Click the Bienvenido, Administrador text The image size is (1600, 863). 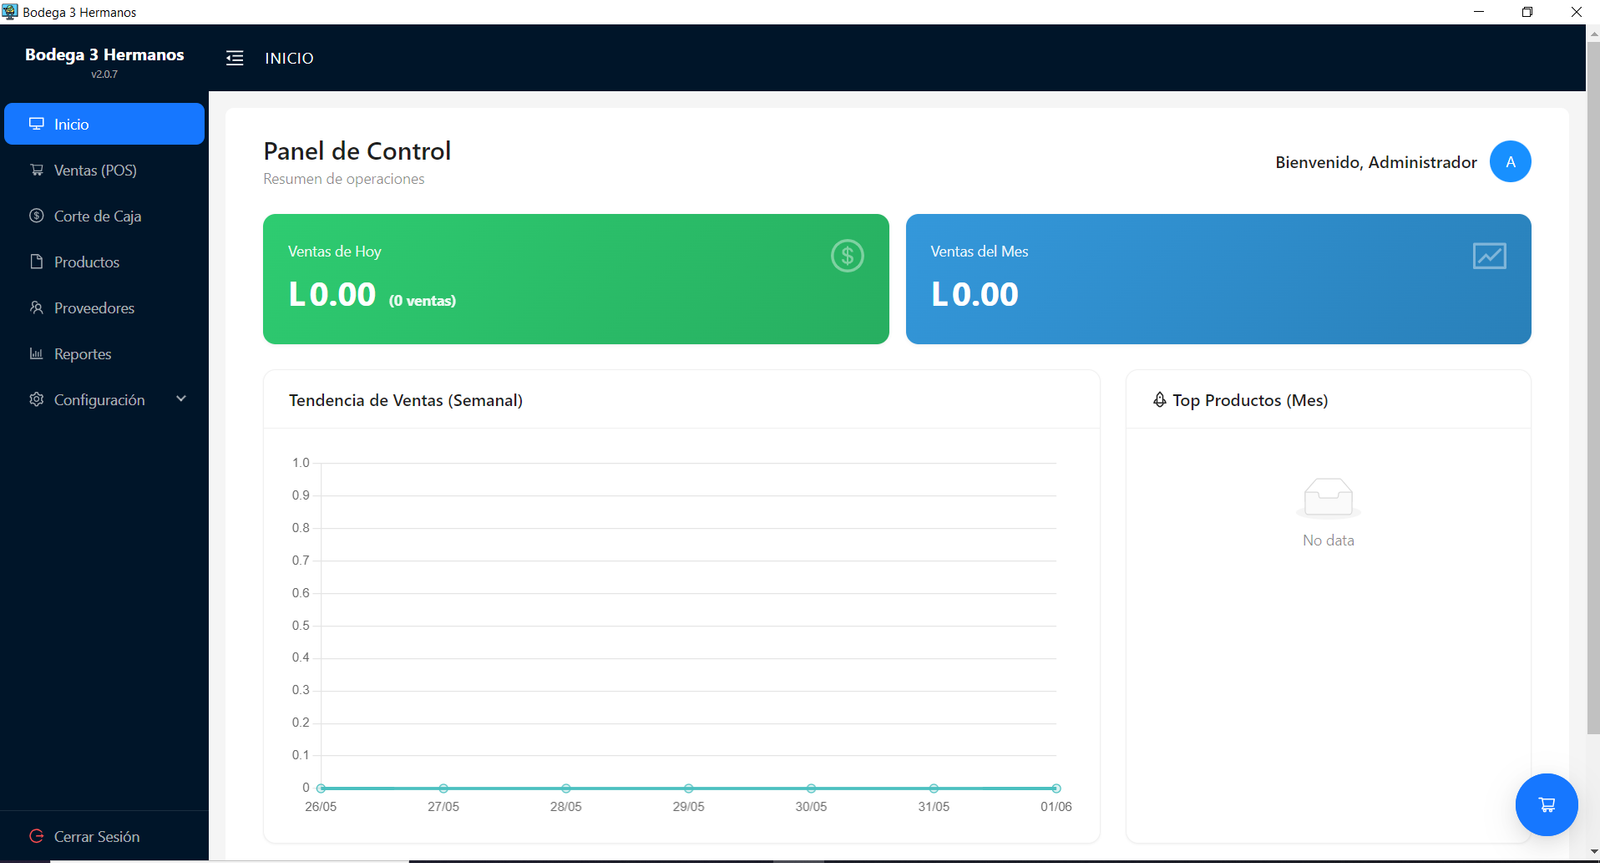click(1376, 162)
